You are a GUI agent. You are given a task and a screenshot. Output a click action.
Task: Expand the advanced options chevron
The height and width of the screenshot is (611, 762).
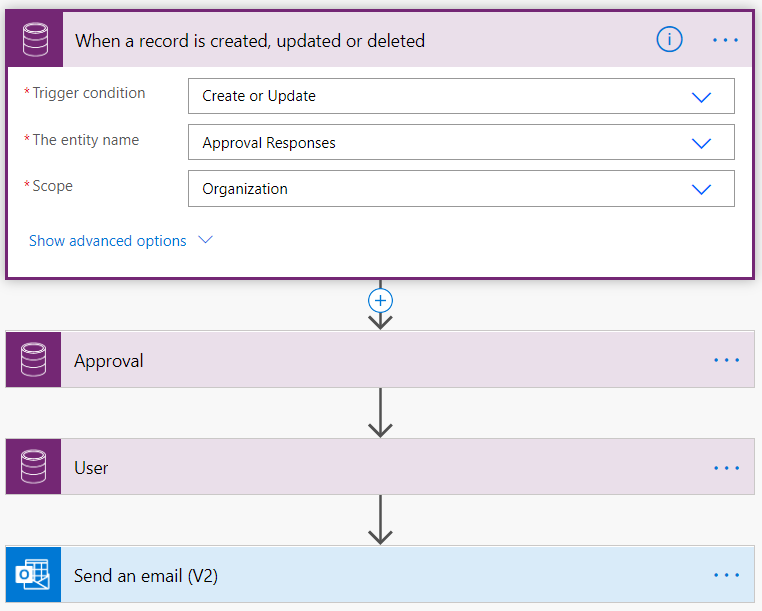(206, 240)
